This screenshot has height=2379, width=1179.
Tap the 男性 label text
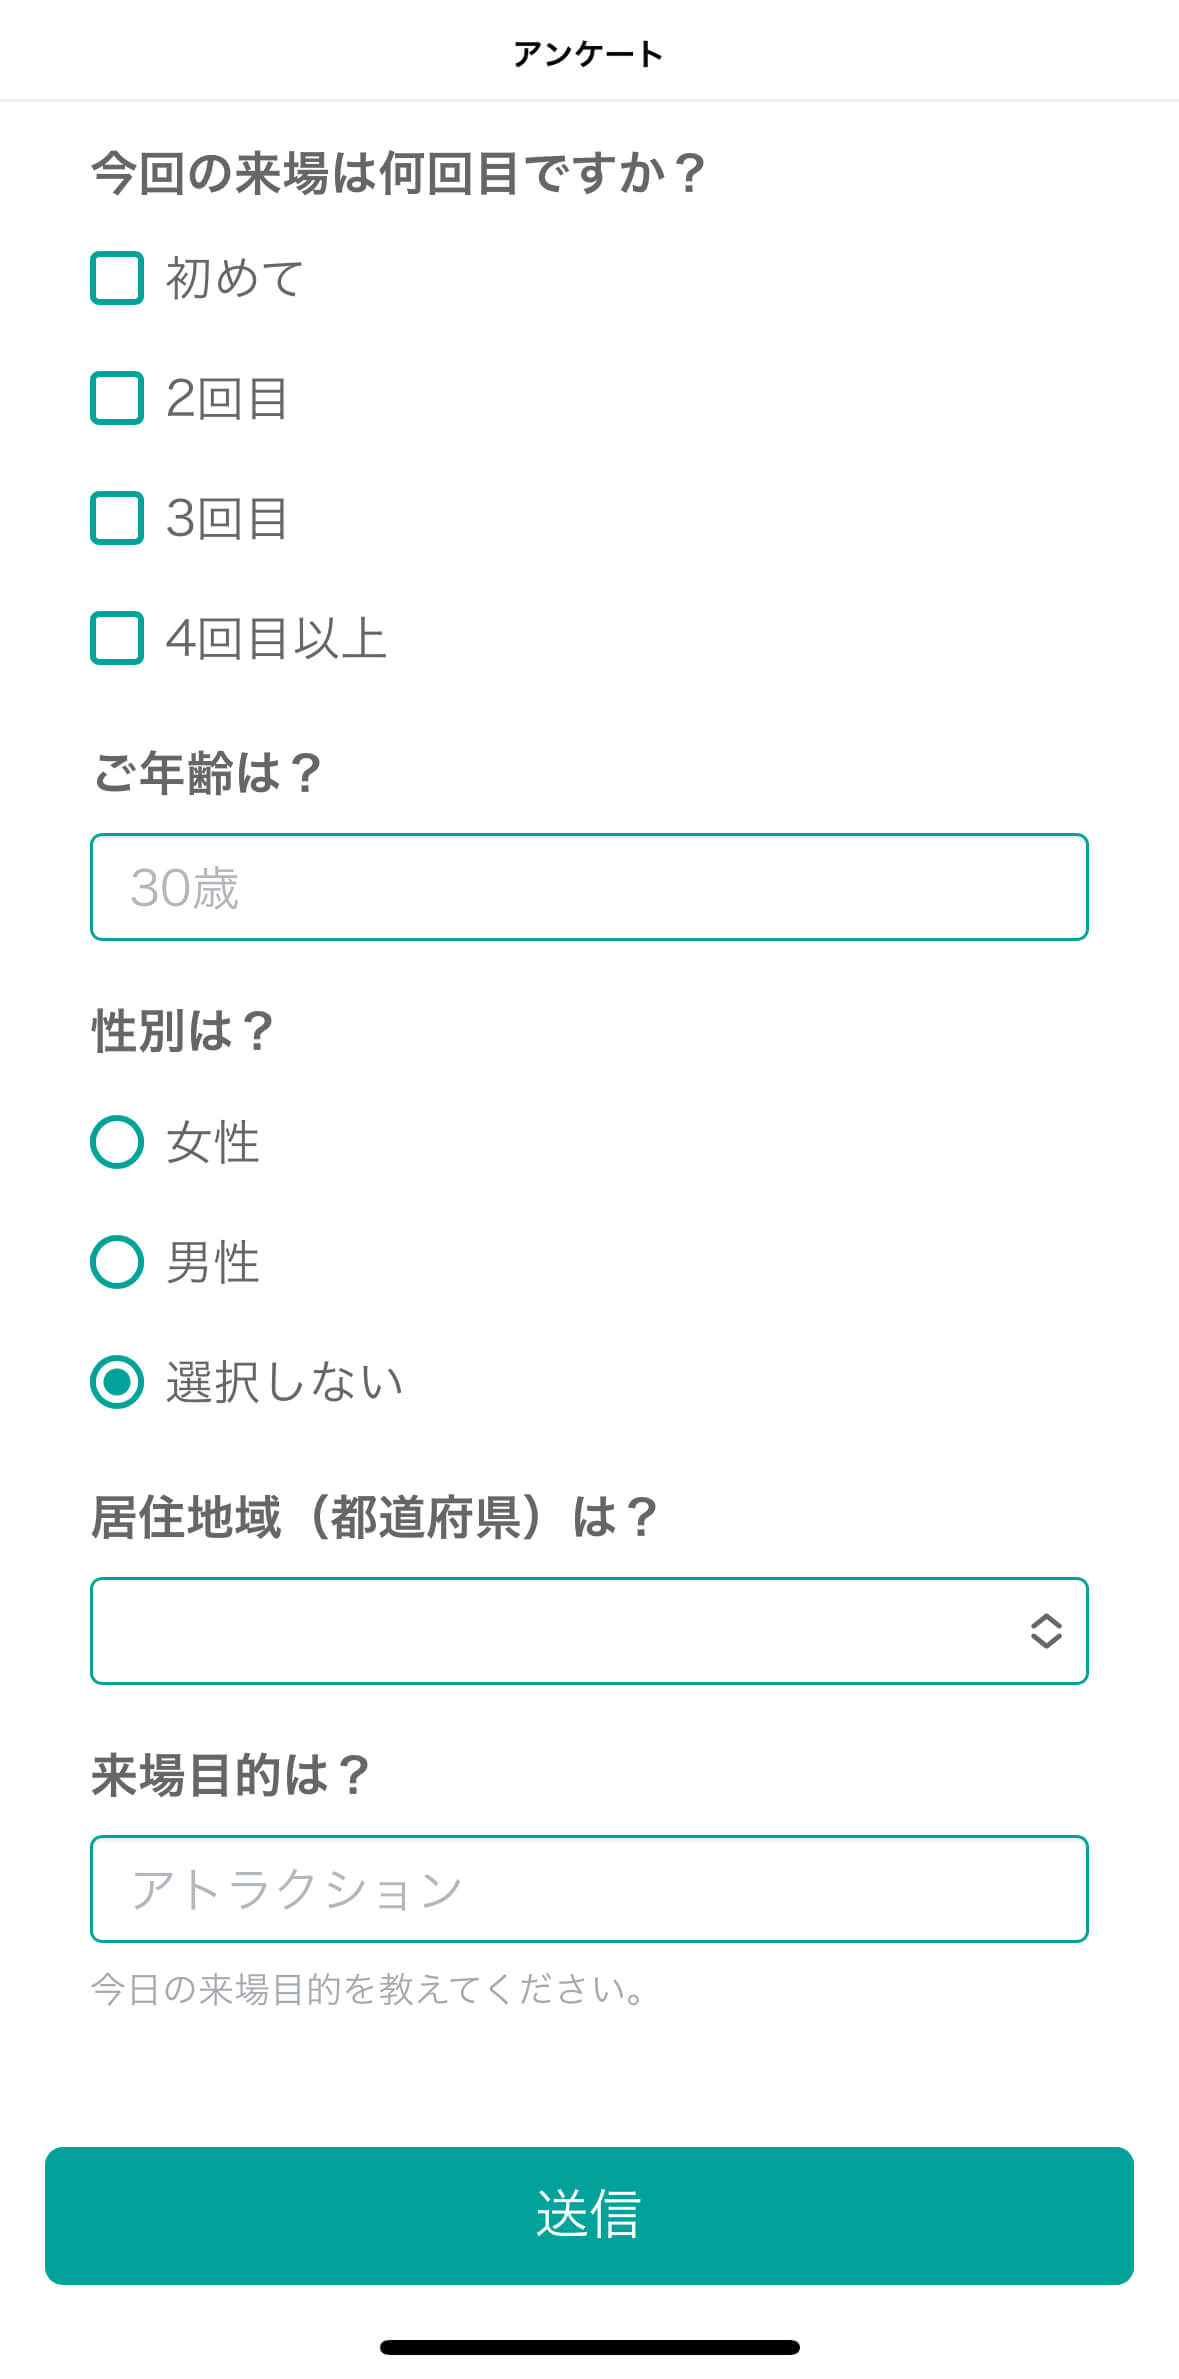[x=213, y=1262]
